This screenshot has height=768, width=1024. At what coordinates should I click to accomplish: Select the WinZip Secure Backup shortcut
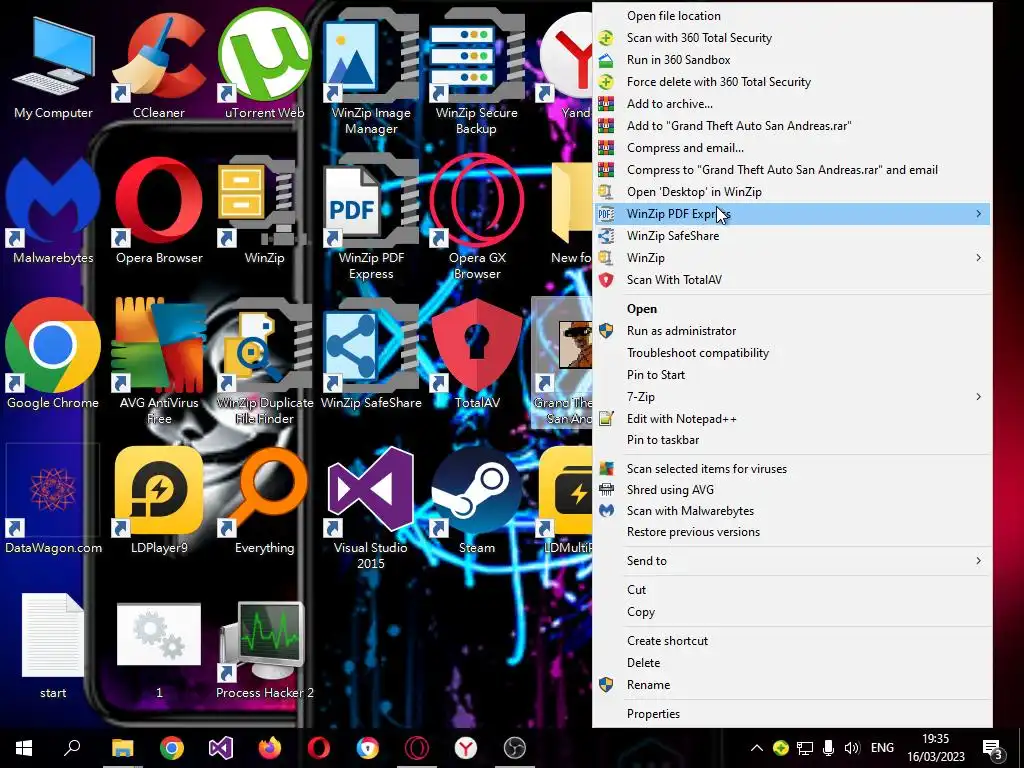476,72
